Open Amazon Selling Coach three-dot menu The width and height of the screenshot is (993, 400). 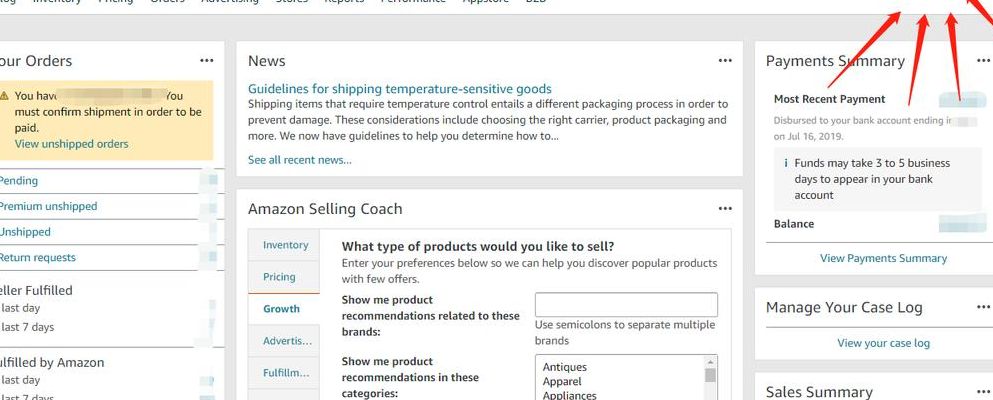tap(725, 208)
